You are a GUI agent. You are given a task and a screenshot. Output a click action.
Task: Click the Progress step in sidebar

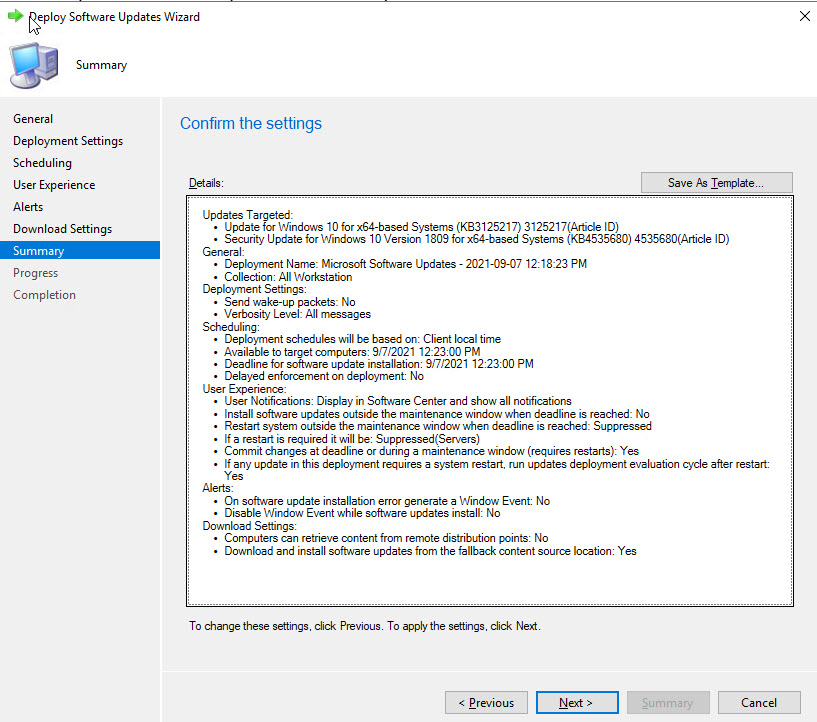[35, 273]
